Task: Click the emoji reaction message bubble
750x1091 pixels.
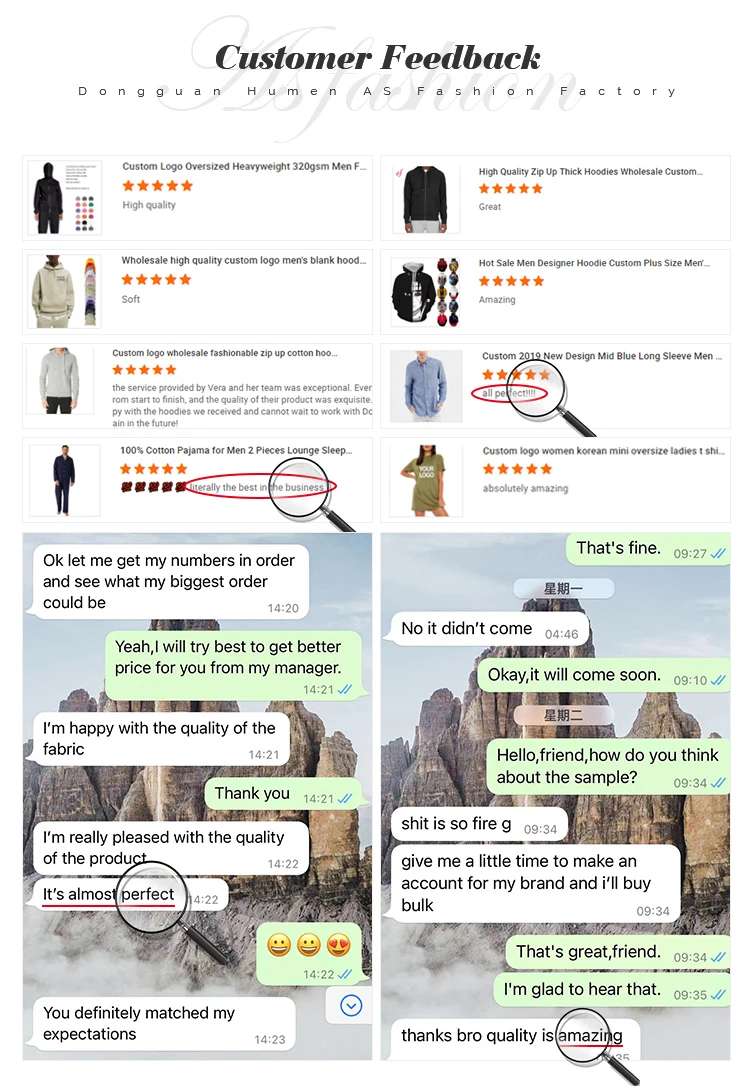Action: [x=309, y=953]
